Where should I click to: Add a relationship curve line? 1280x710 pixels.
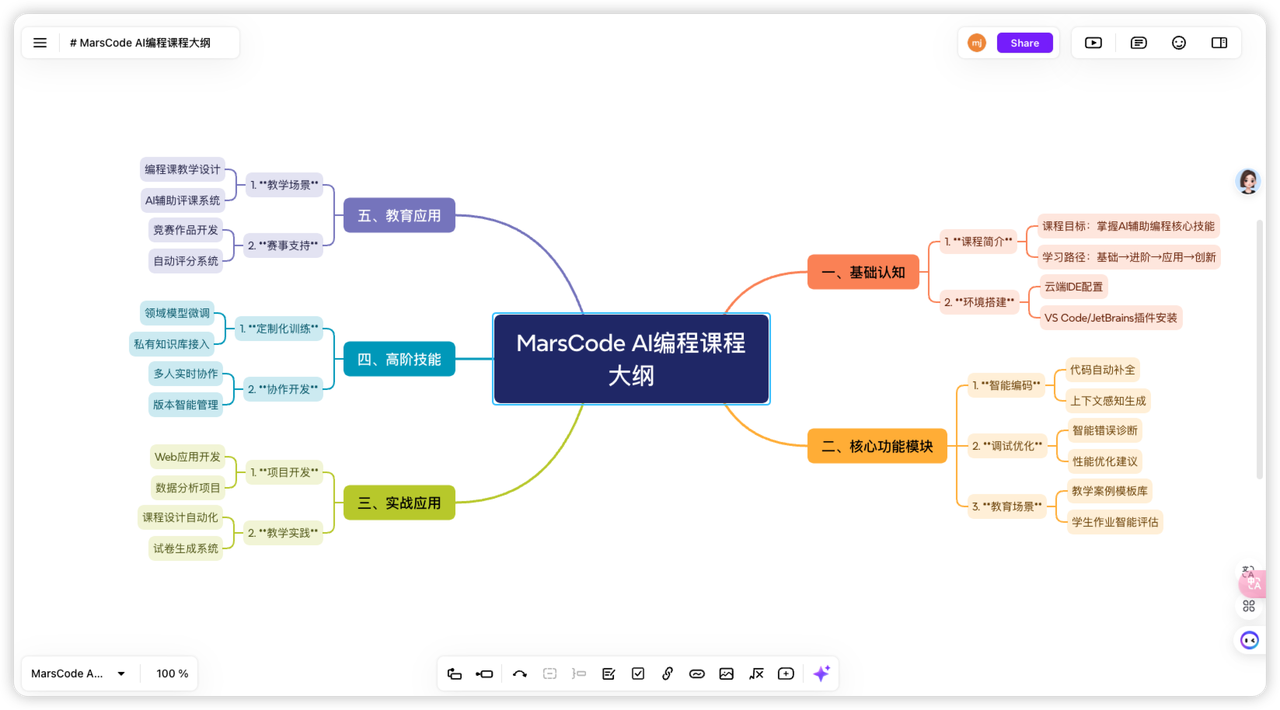coord(520,674)
